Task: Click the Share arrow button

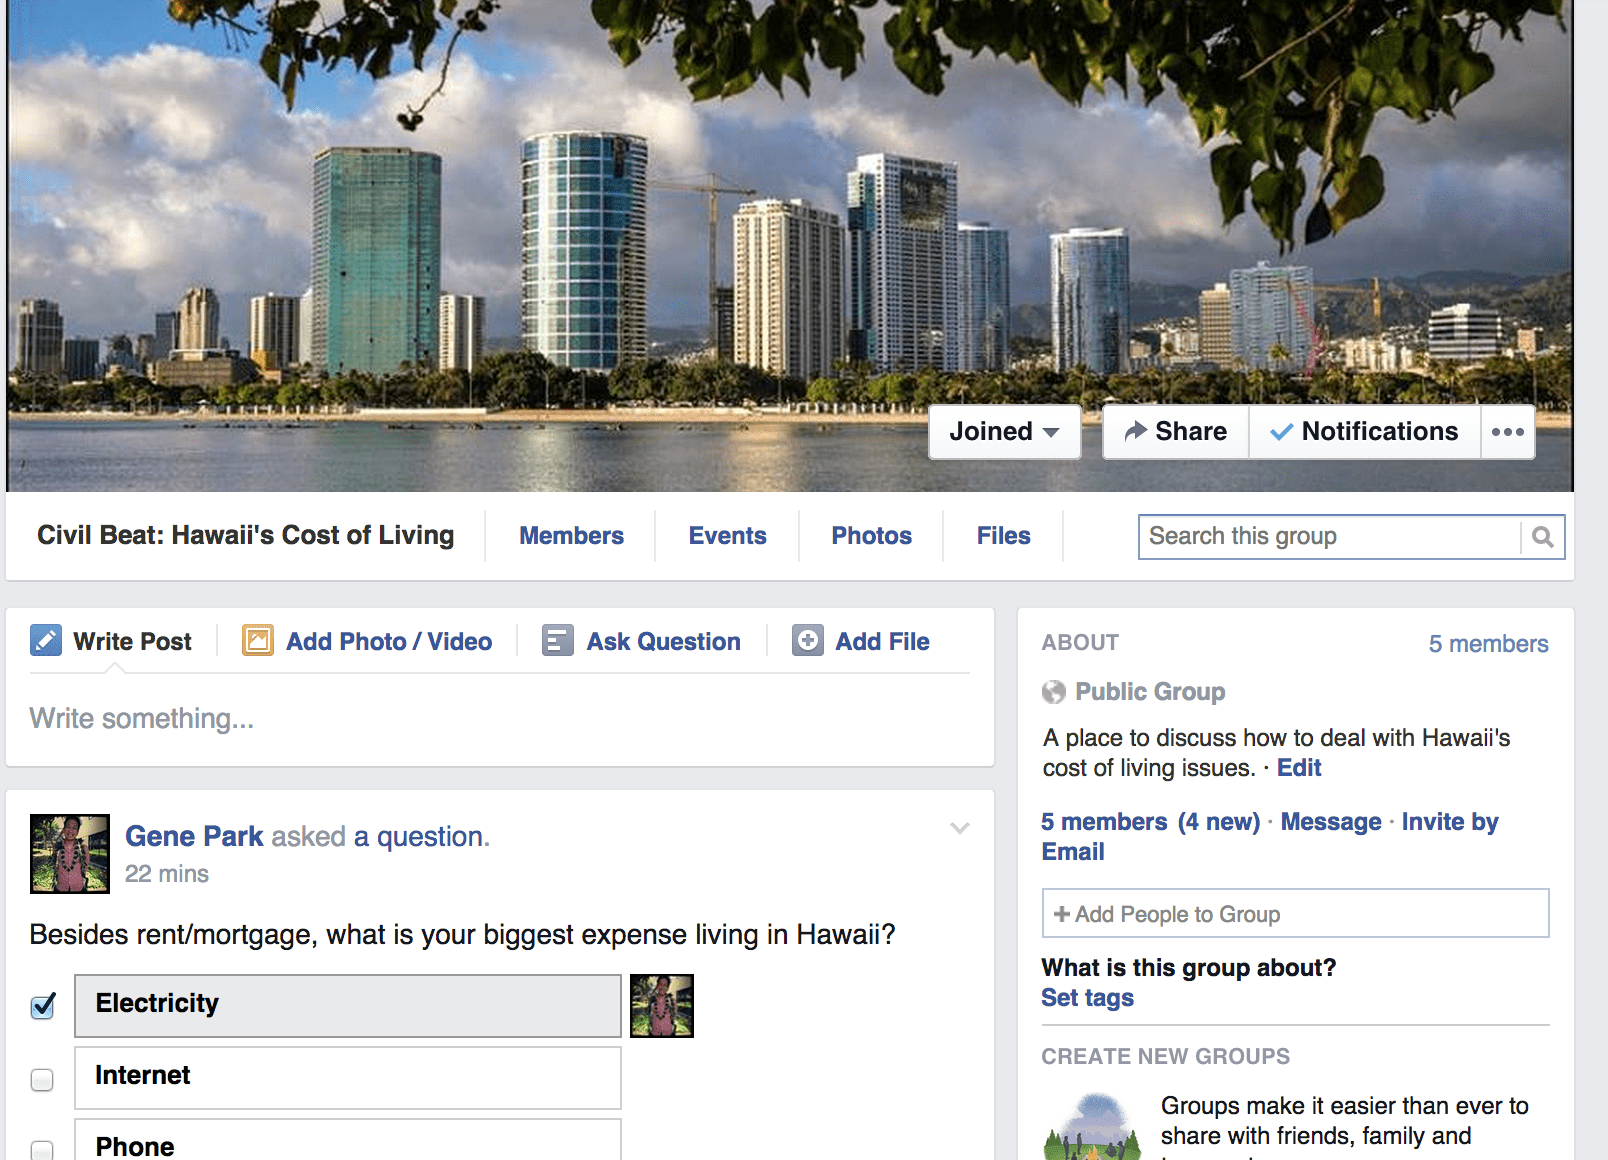Action: [1176, 432]
